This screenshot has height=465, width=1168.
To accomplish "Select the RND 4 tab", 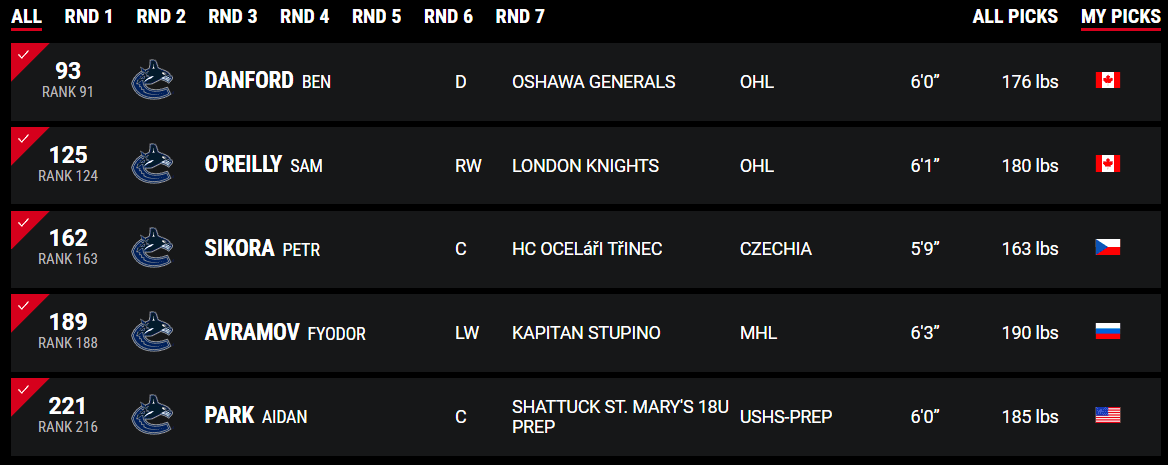I will pyautogui.click(x=305, y=16).
